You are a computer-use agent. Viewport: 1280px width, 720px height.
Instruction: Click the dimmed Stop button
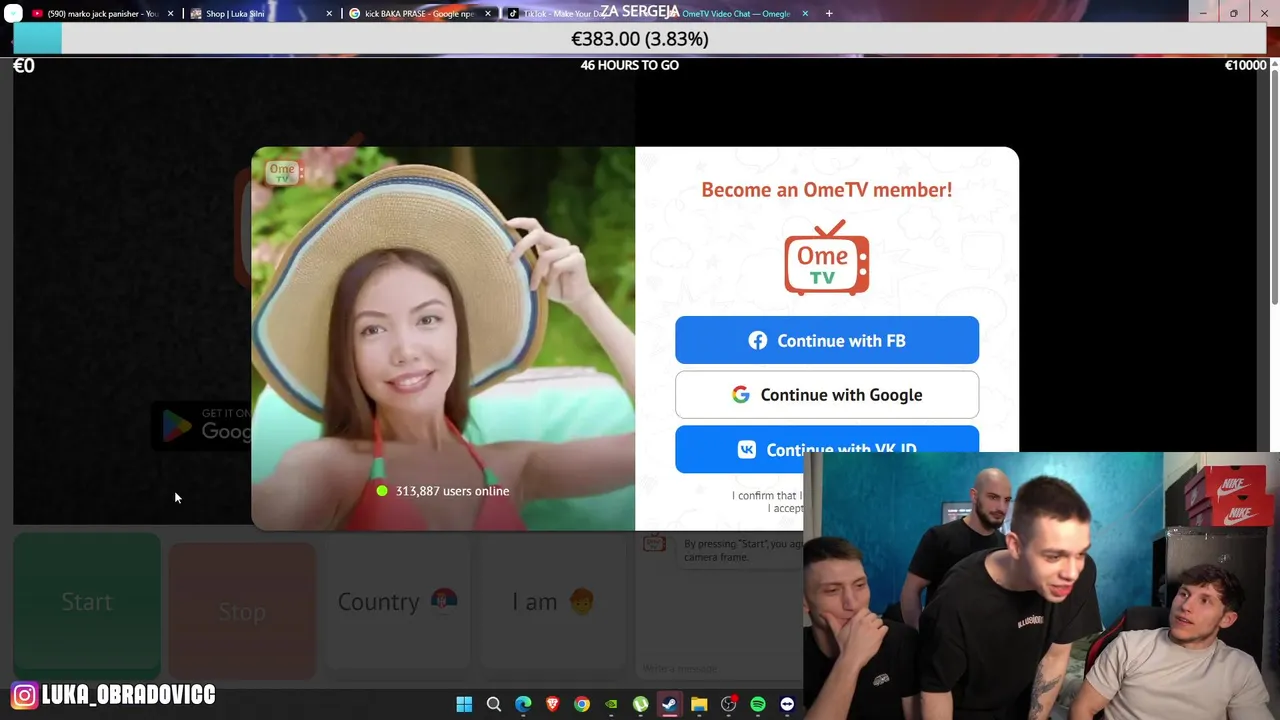[x=242, y=611]
